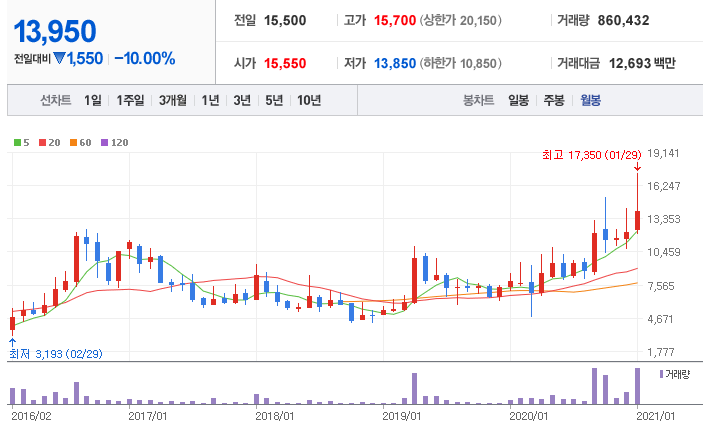Click the 최고 17,350 (01/29) annotation
This screenshot has width=703, height=437.
[592, 155]
